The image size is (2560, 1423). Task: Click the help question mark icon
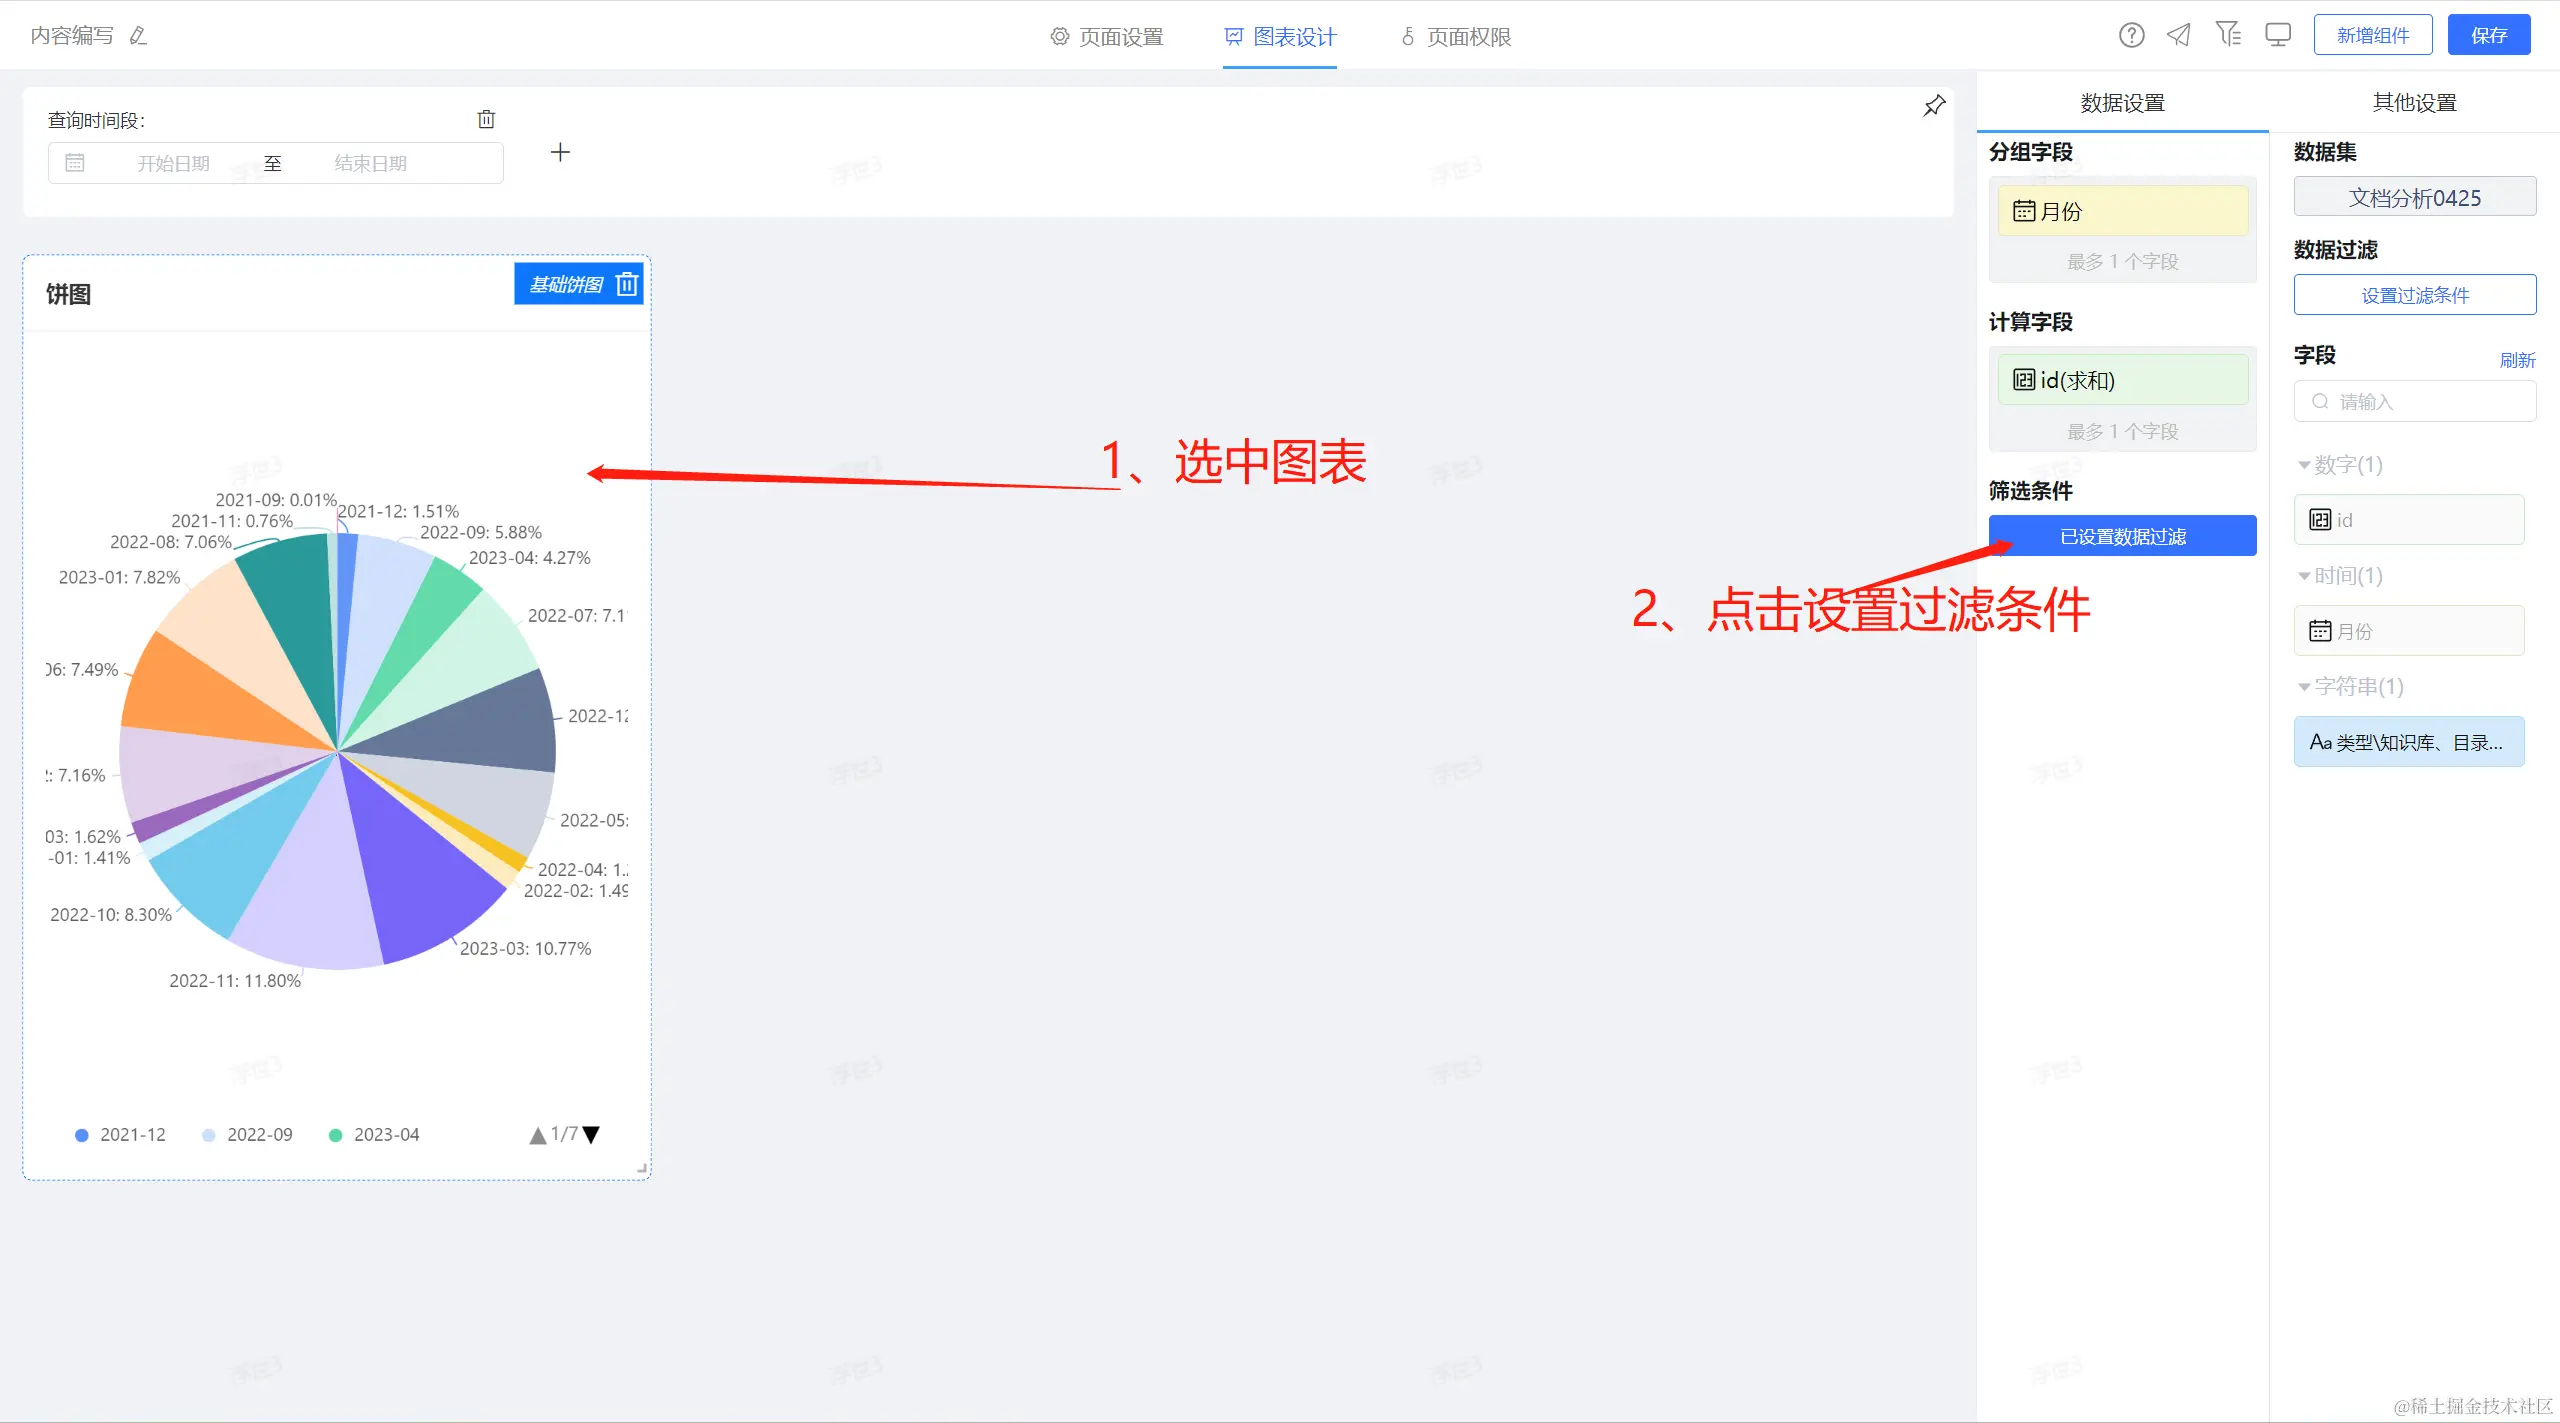point(2131,36)
